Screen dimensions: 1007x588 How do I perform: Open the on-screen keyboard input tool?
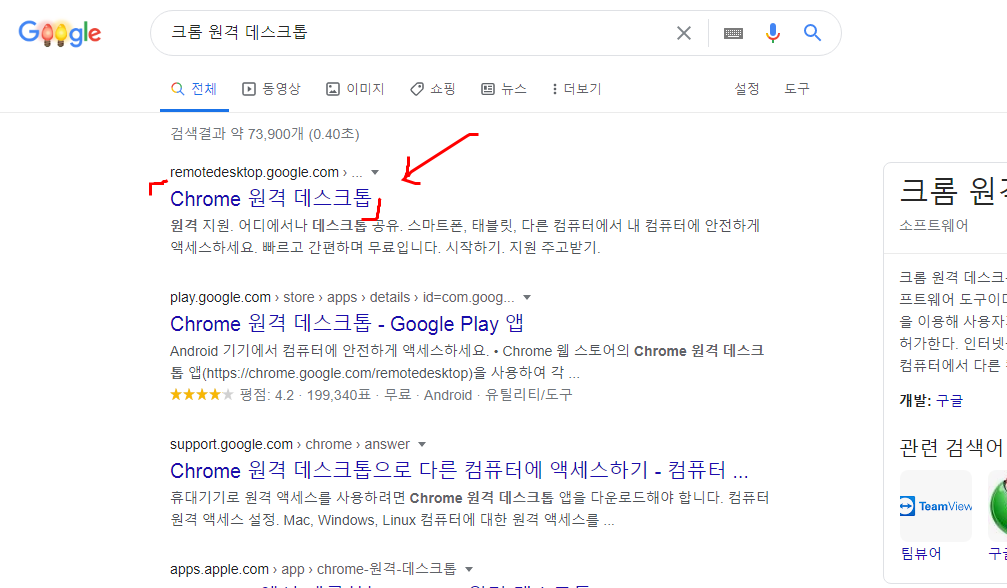click(x=733, y=33)
